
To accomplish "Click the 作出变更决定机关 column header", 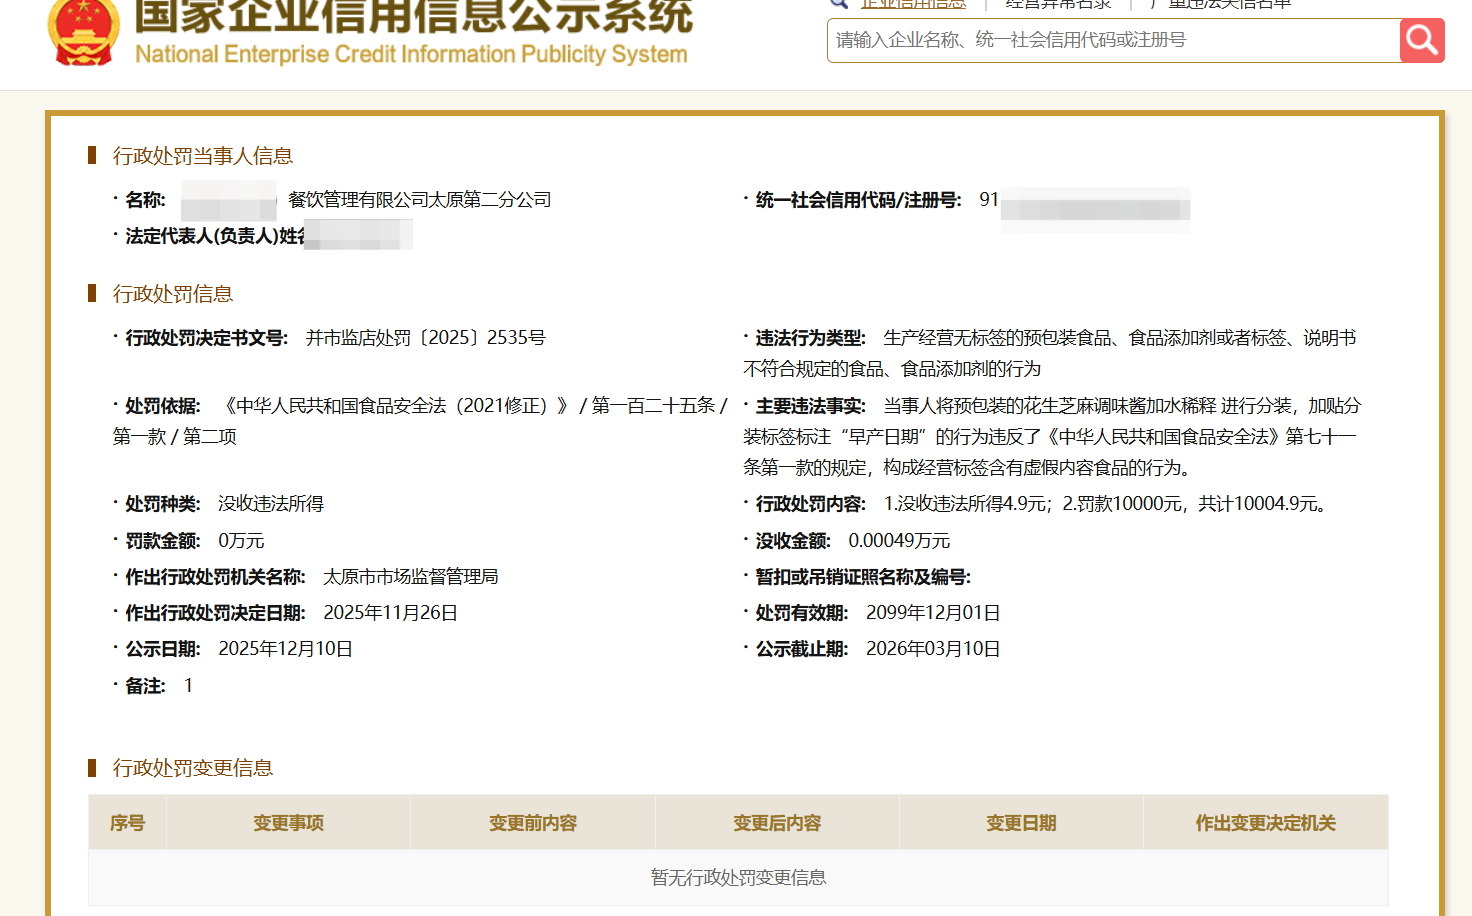I will (1264, 822).
